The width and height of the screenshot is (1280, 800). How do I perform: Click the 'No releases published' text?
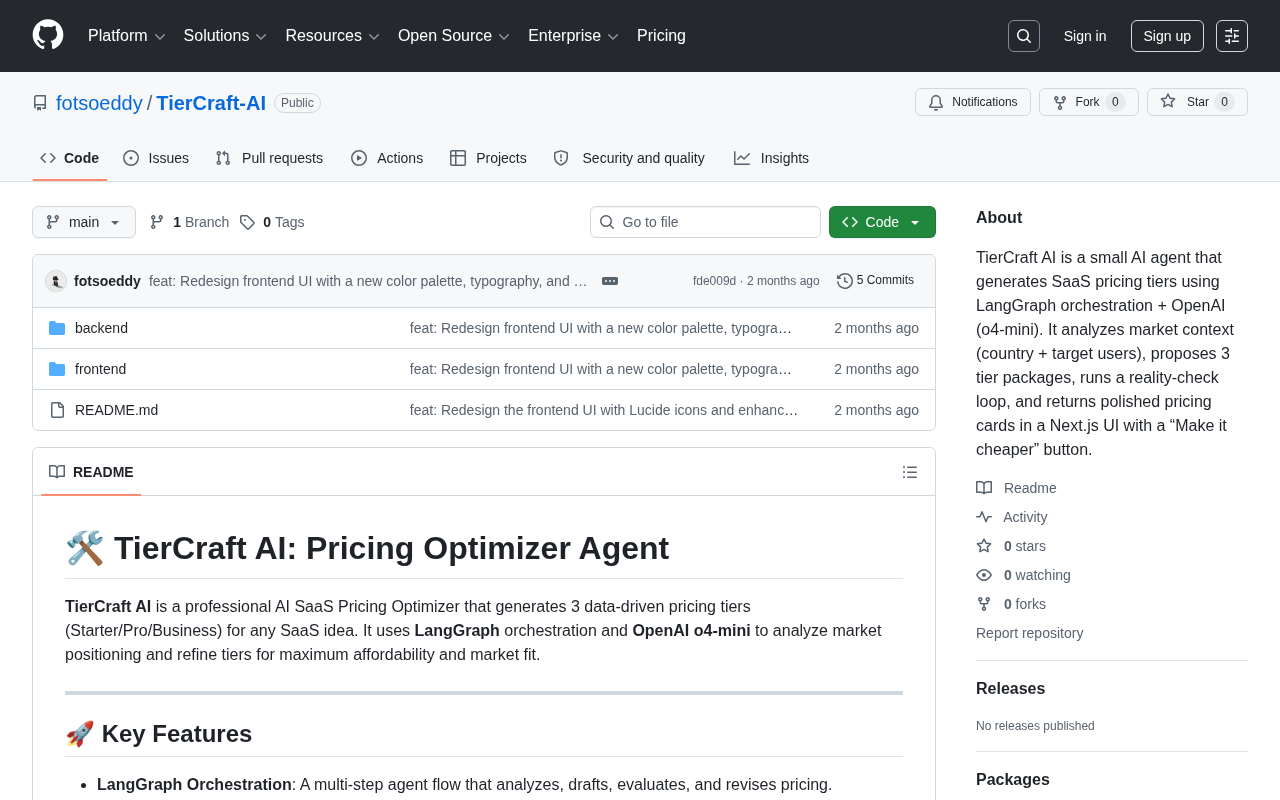[x=1035, y=726]
